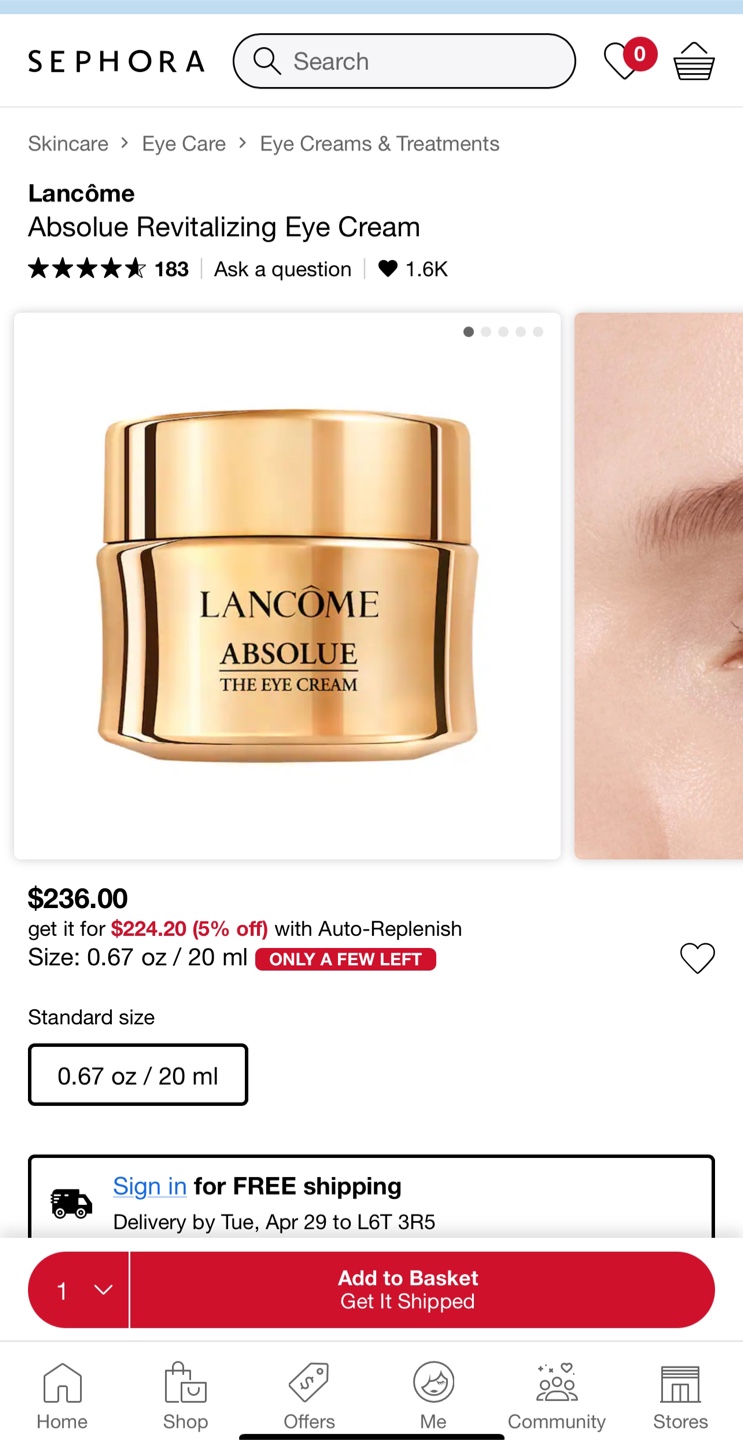Click the Sign in link
This screenshot has height=1440, width=743.
point(150,1186)
